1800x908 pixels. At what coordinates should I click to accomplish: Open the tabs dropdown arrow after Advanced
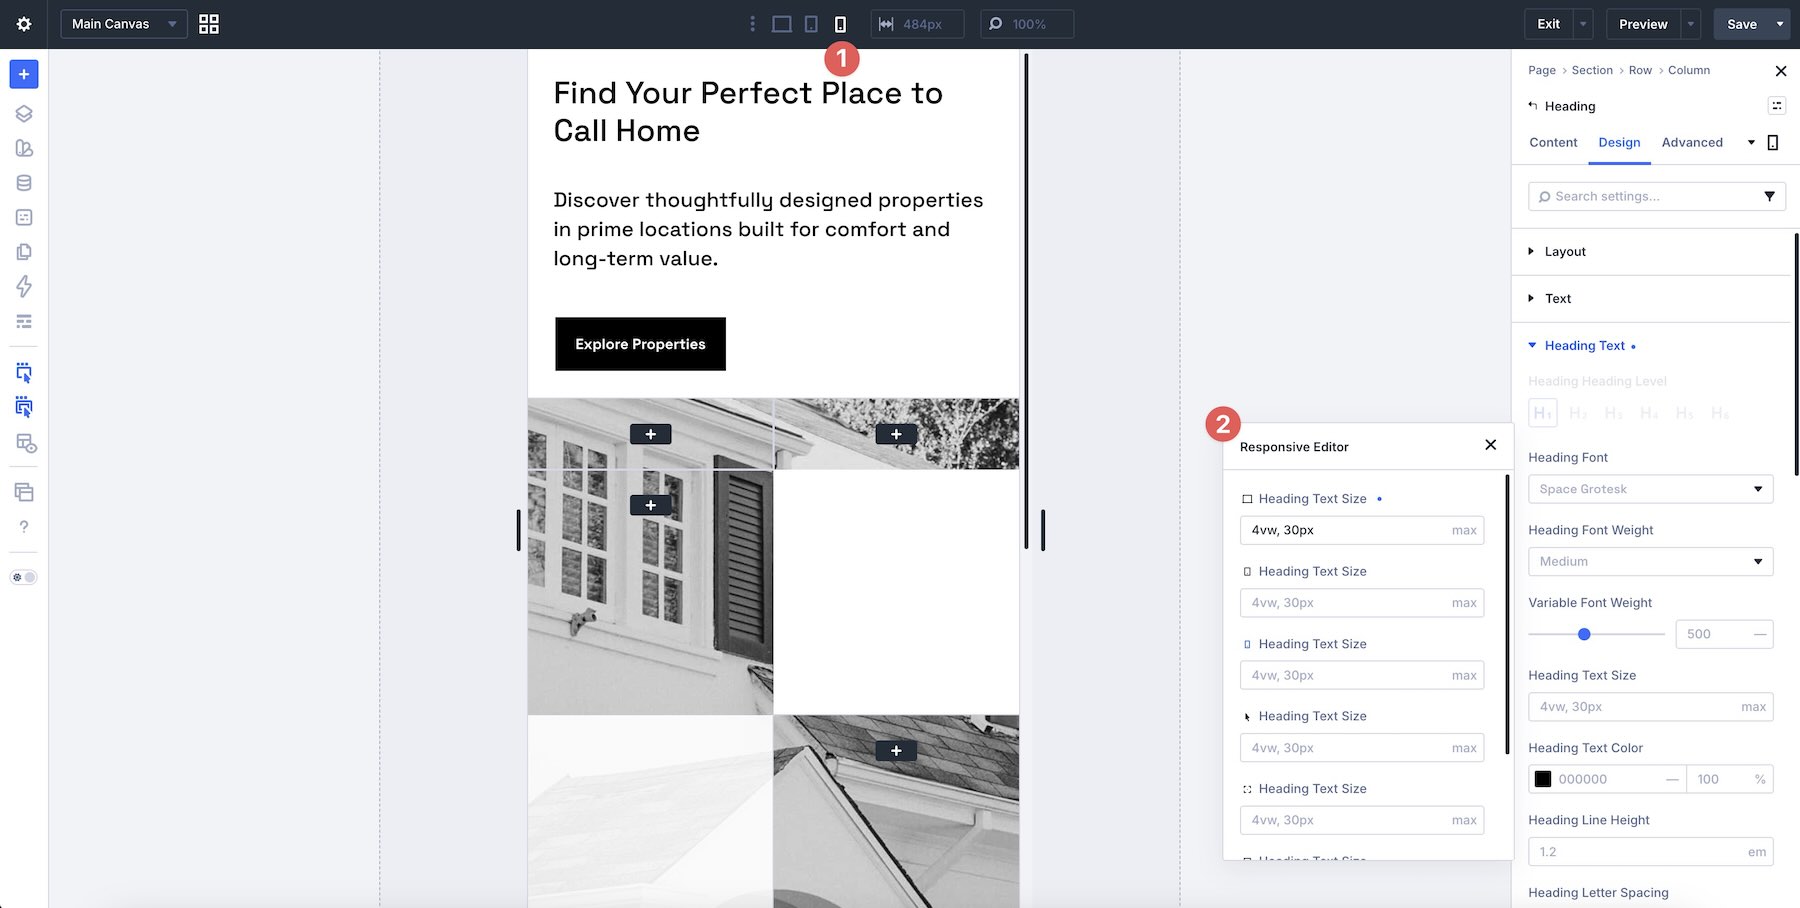click(1751, 143)
